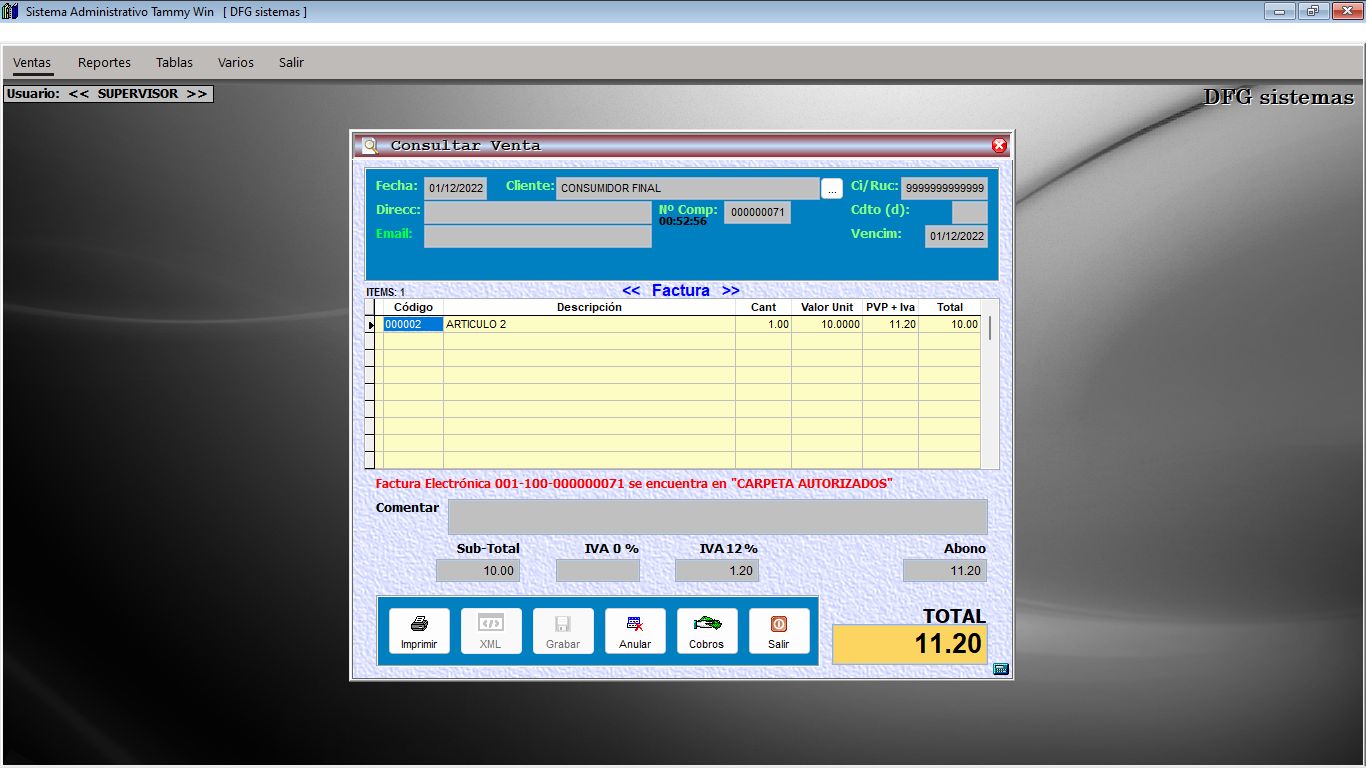Click the Imprimir printer button
Viewport: 1366px width, 768px height.
[x=419, y=631]
